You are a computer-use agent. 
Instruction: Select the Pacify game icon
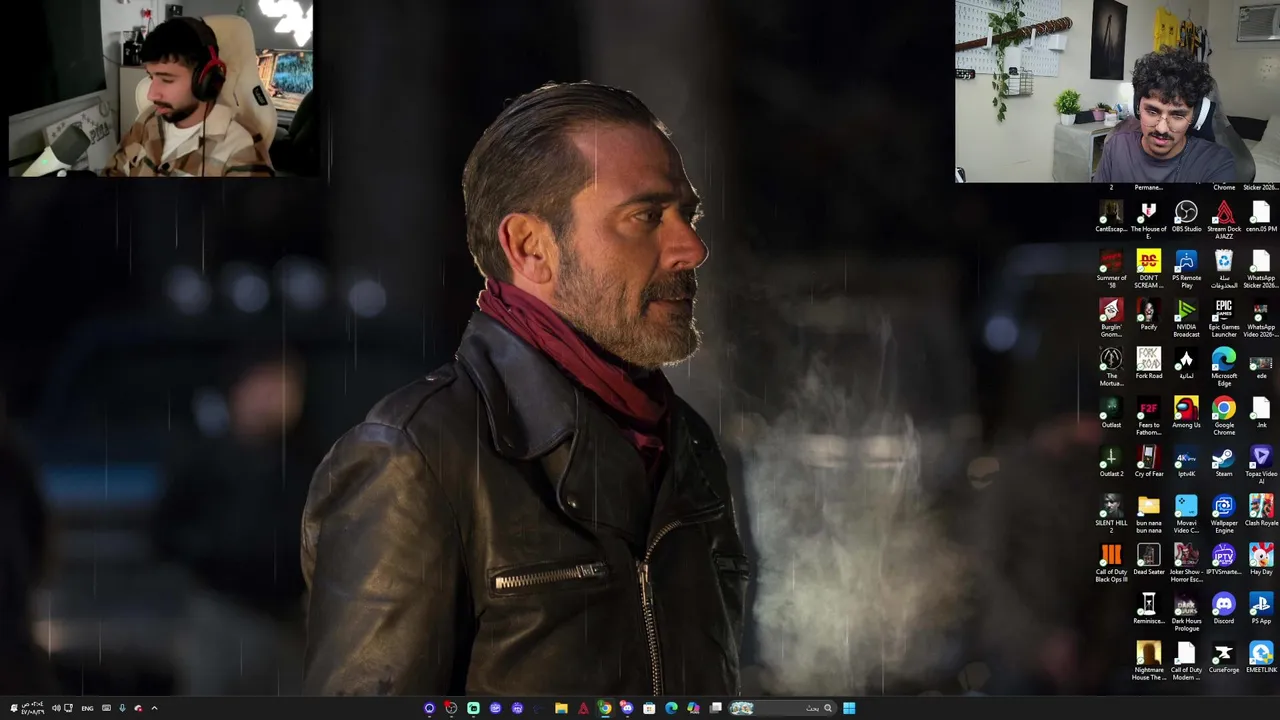click(1148, 315)
